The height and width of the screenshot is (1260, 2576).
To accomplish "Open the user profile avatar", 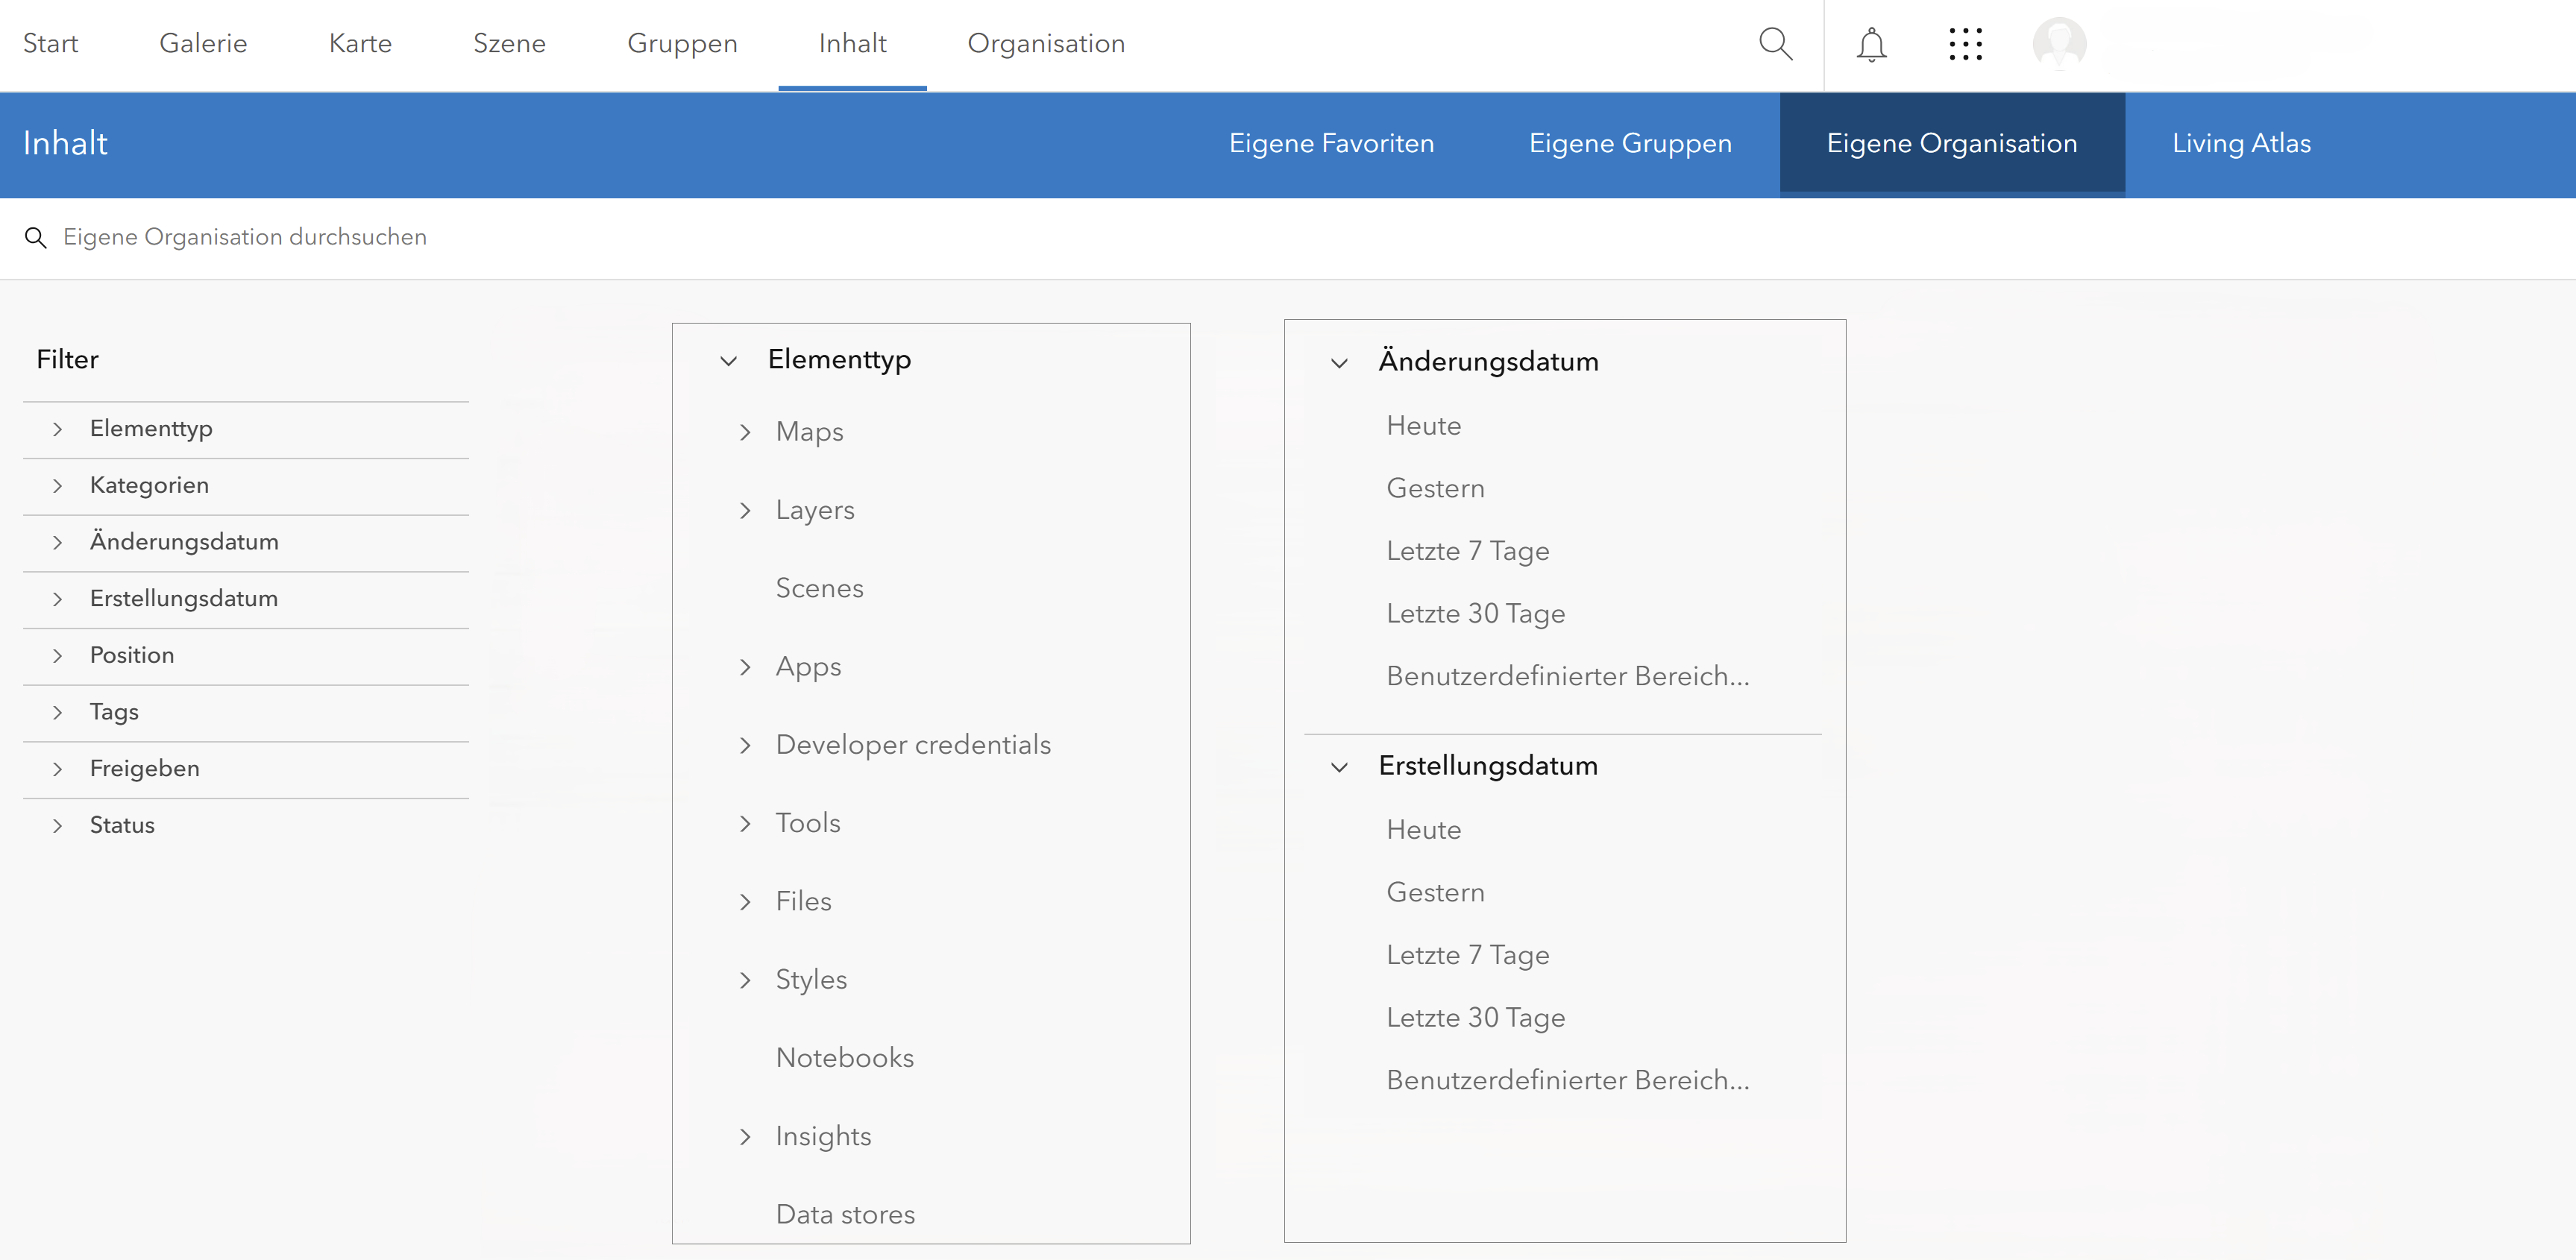I will tap(2059, 44).
